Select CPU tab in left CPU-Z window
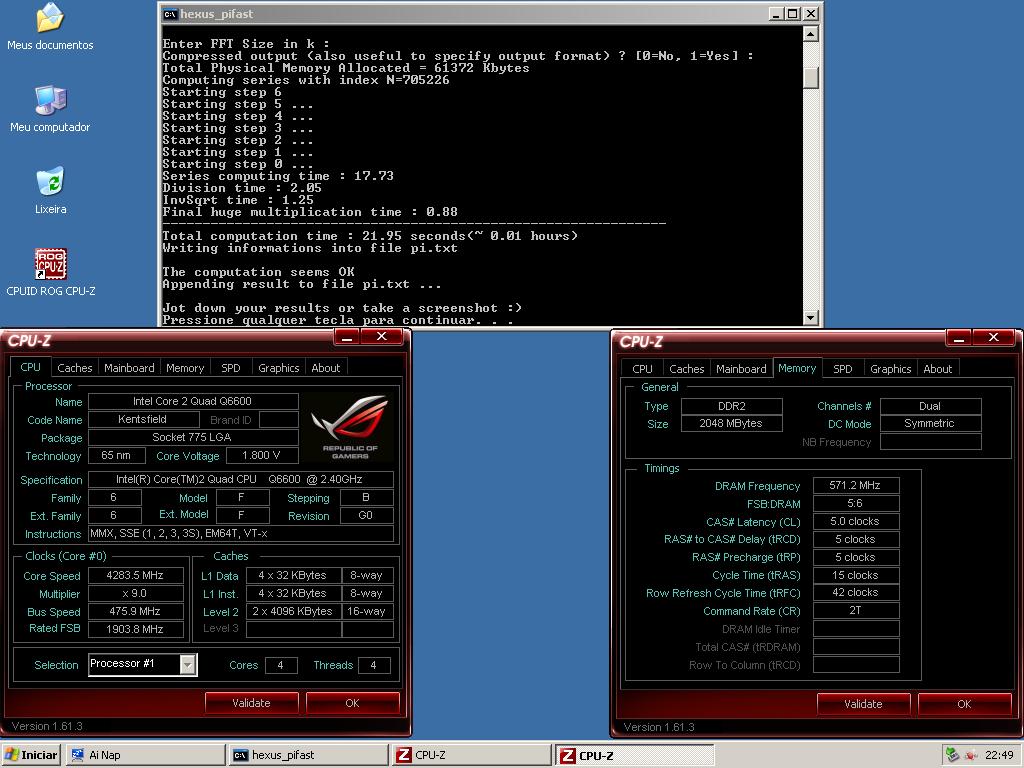This screenshot has width=1024, height=768. (x=30, y=367)
